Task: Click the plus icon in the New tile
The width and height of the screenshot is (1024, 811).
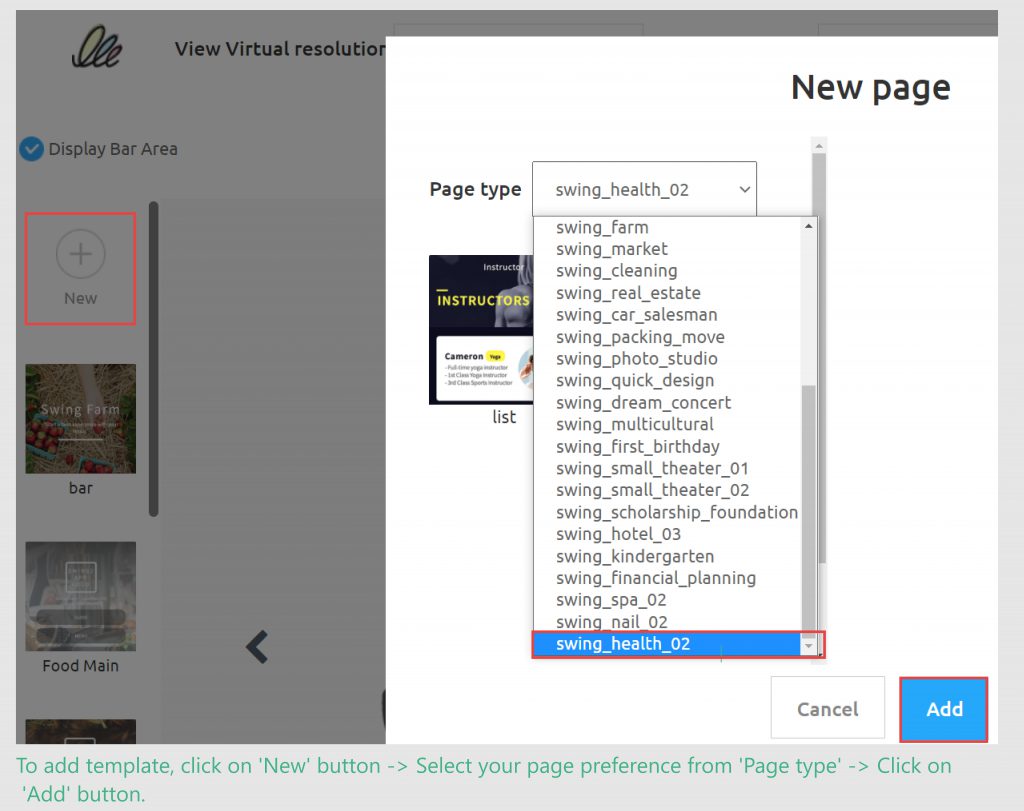Action: point(80,254)
